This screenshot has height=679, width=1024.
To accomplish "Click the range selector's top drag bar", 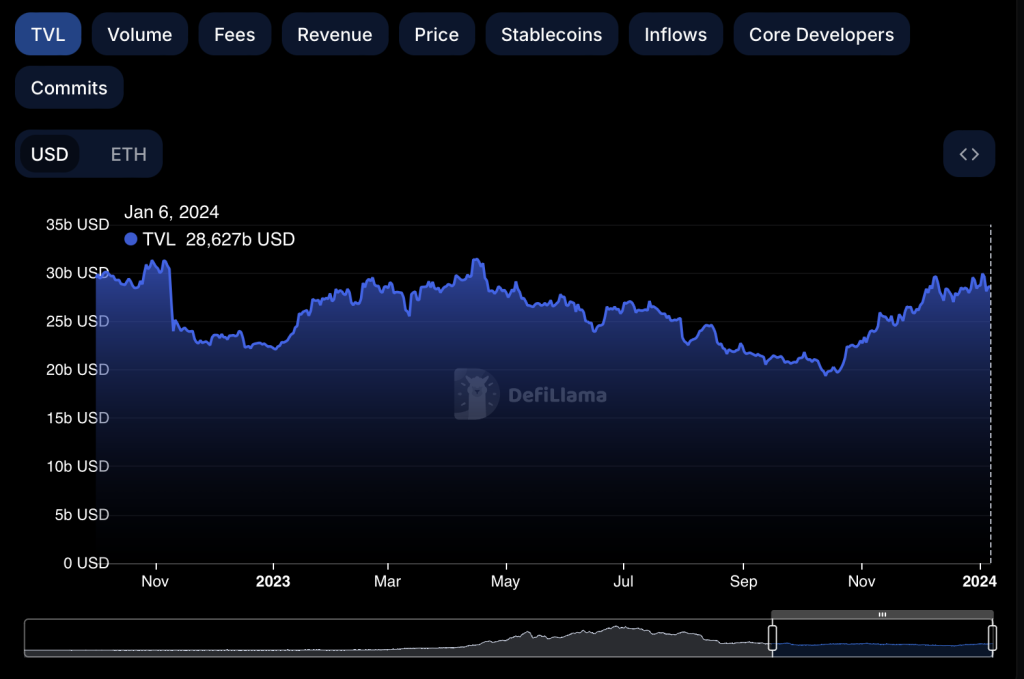I will 882,614.
